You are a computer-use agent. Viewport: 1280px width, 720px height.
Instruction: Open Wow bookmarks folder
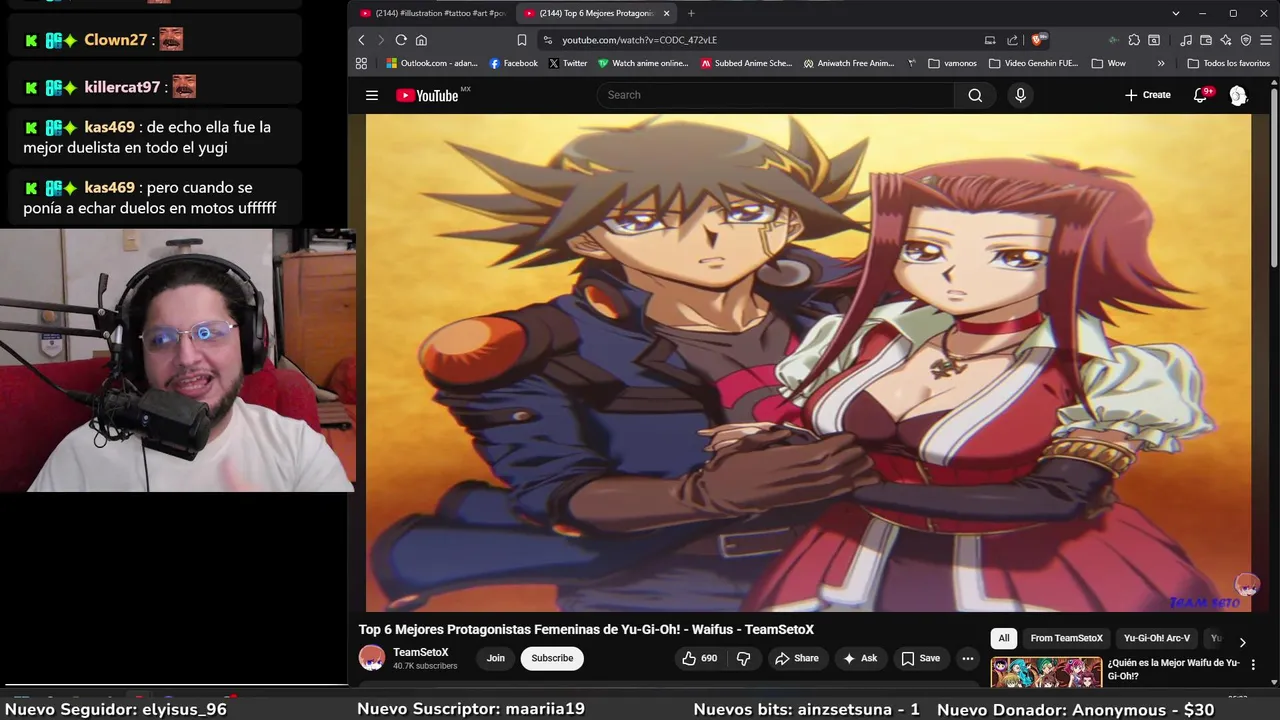pos(1109,63)
